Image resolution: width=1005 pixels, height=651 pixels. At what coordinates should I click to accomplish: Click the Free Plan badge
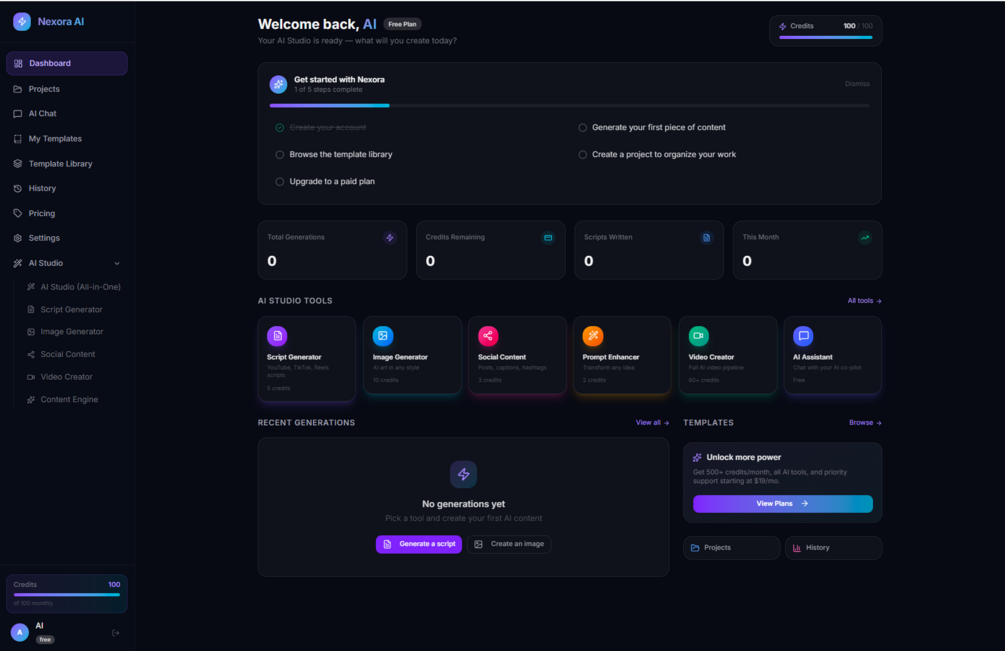coord(402,24)
